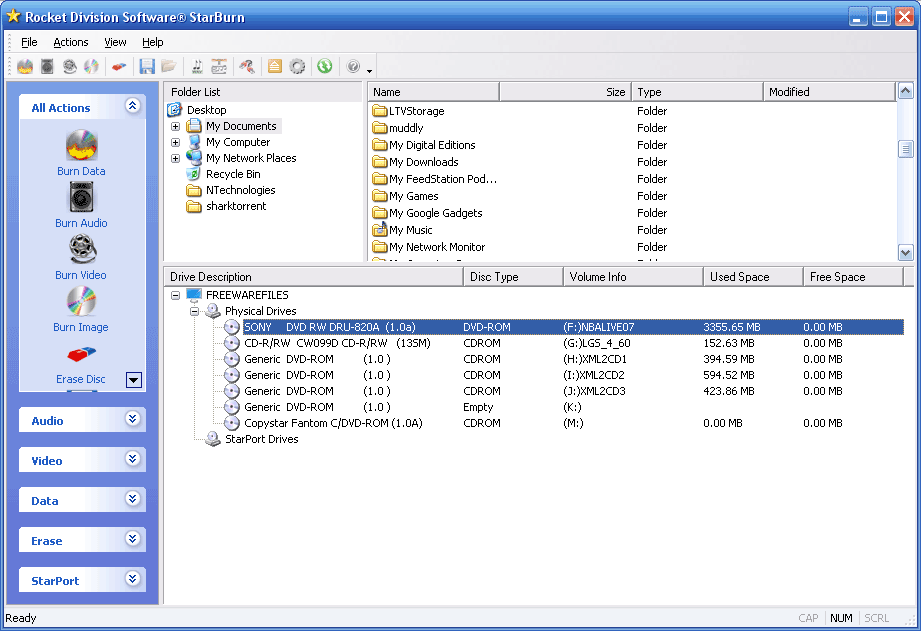The width and height of the screenshot is (921, 631).
Task: Select NTechnologies folder in Folder List
Action: coord(240,190)
